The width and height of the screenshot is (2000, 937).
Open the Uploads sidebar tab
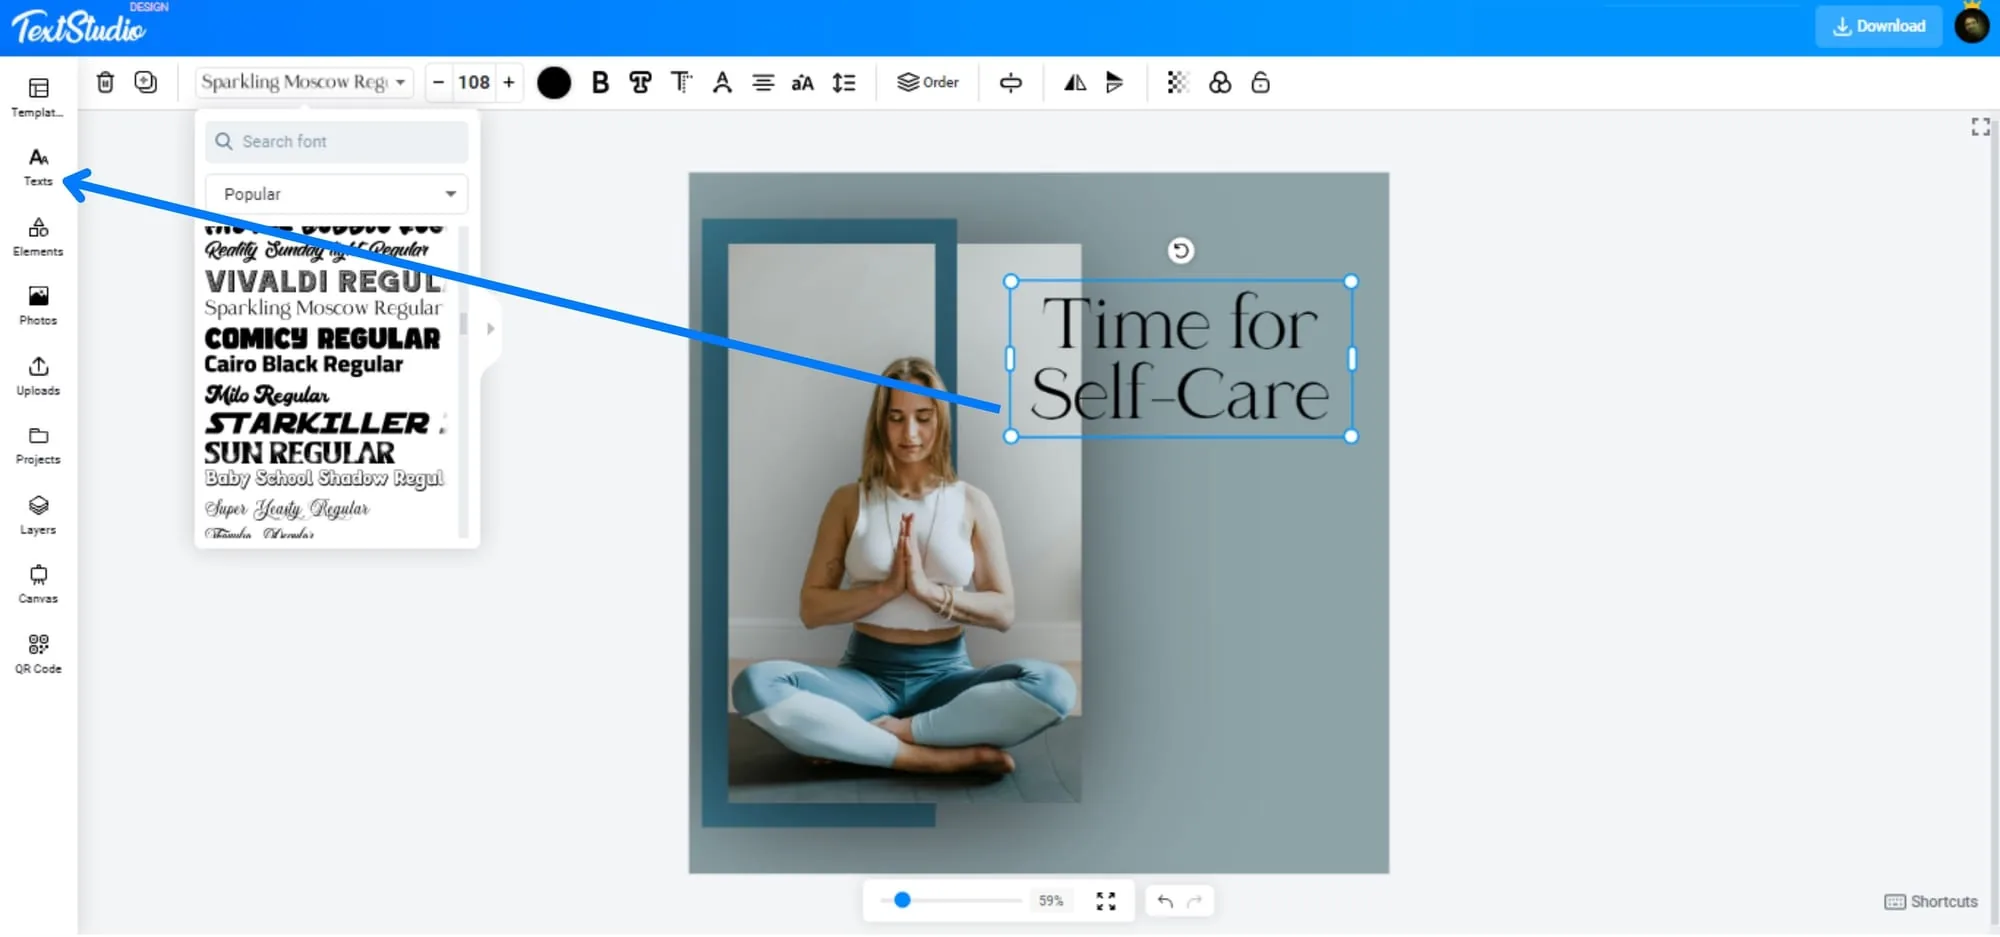pyautogui.click(x=38, y=376)
